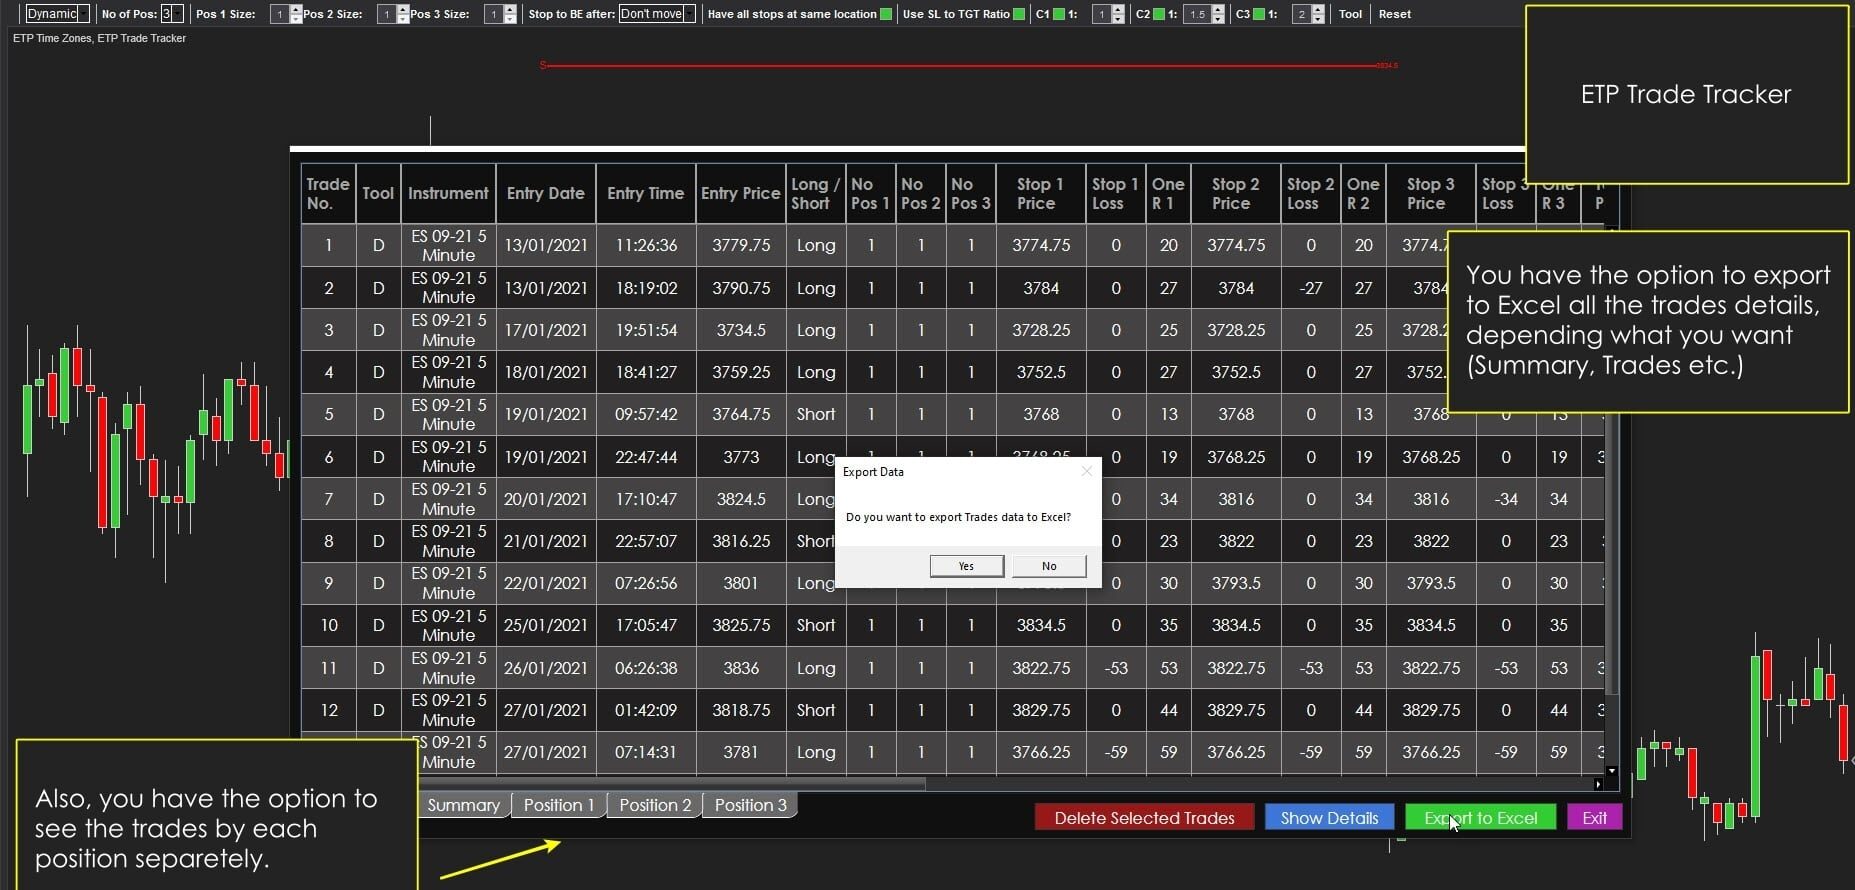Click scroll-right arrow of trades table
This screenshot has width=1855, height=890.
click(1597, 785)
